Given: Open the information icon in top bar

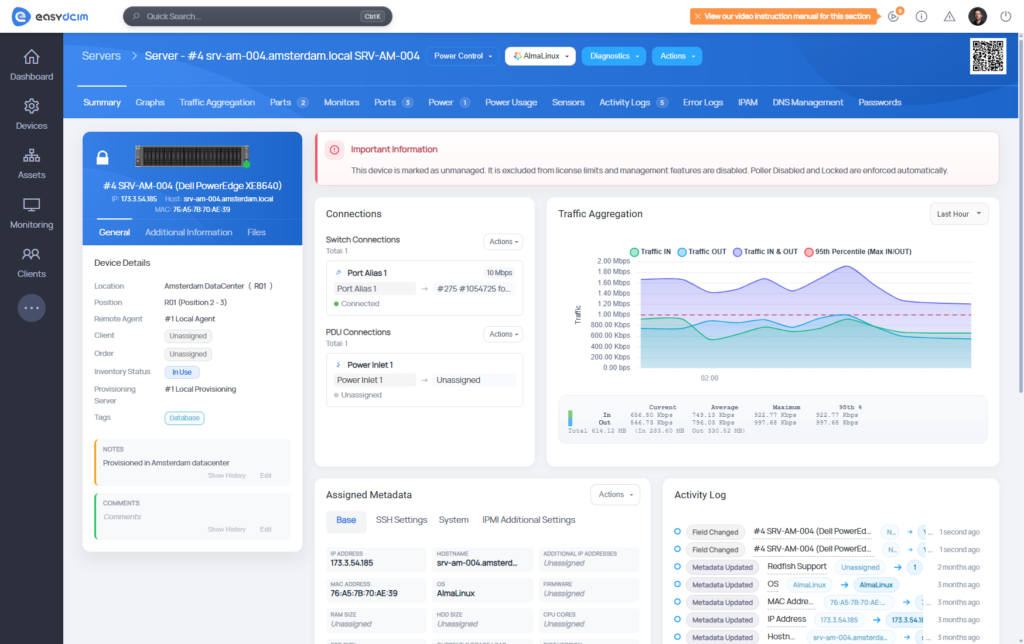Looking at the screenshot, I should 921,16.
